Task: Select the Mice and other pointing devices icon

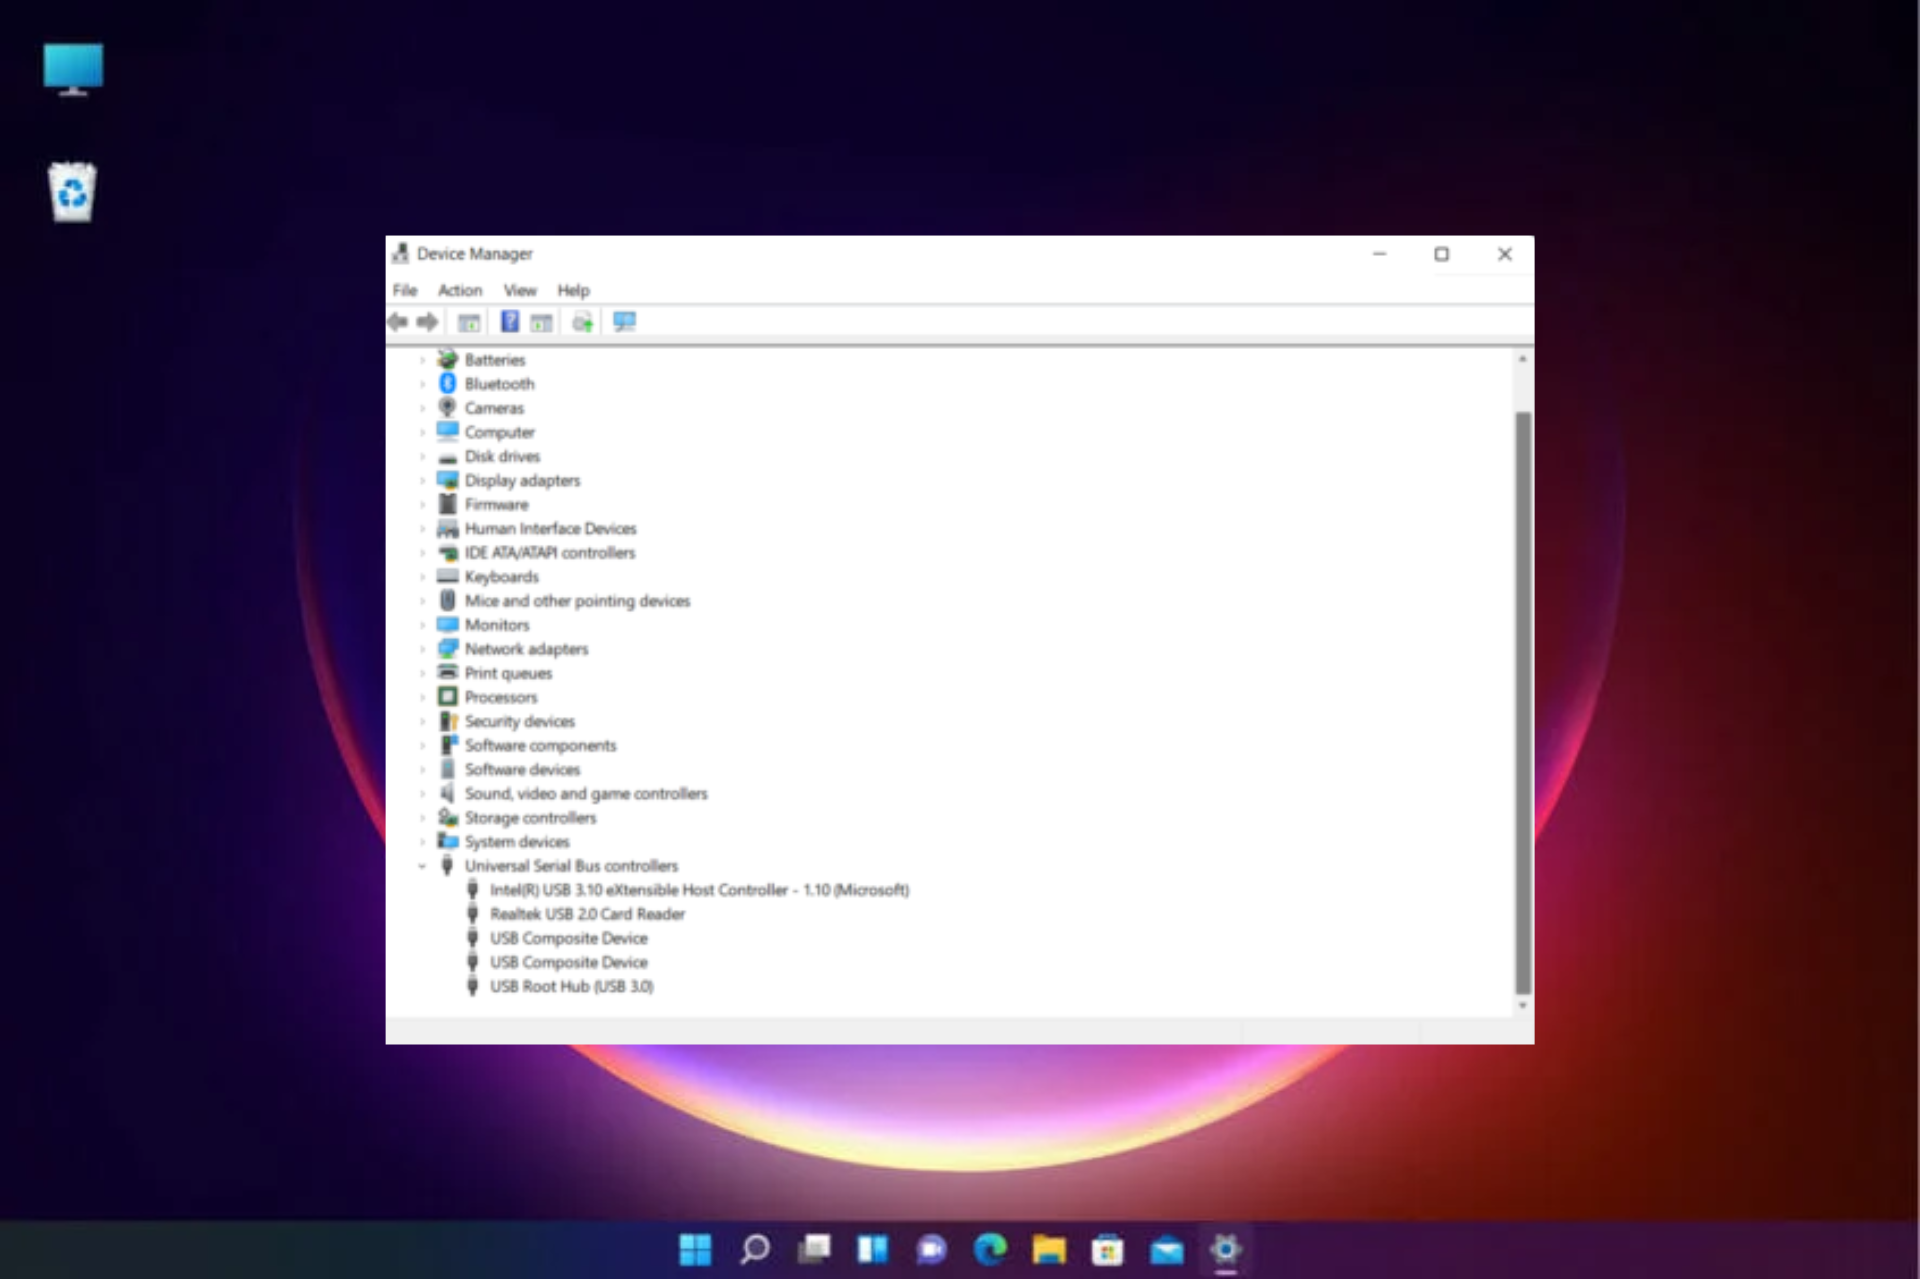Action: click(448, 600)
